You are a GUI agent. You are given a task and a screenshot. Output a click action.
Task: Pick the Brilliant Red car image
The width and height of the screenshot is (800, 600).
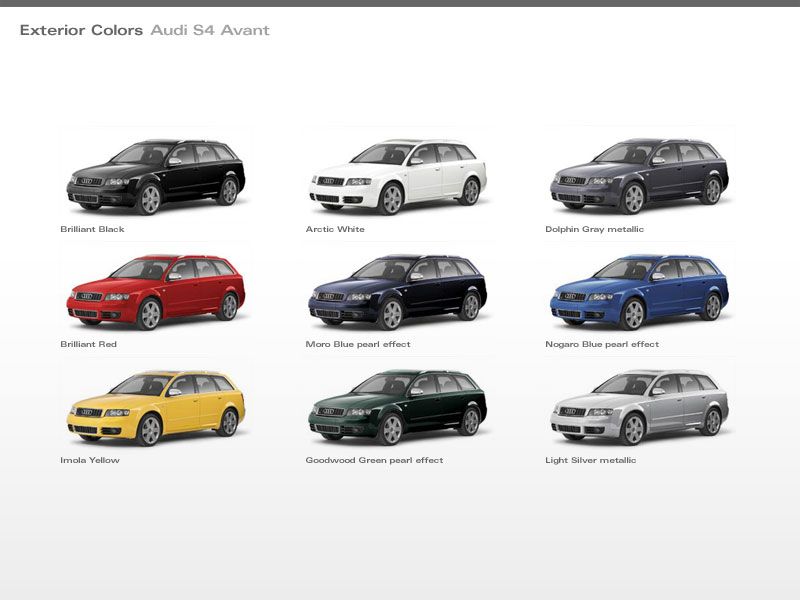(x=155, y=292)
